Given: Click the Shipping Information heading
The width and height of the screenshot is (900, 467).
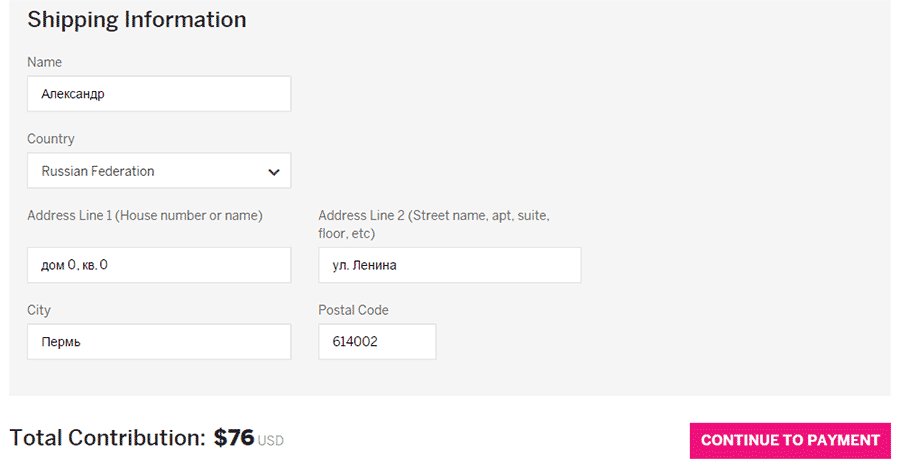Looking at the screenshot, I should click(x=137, y=19).
